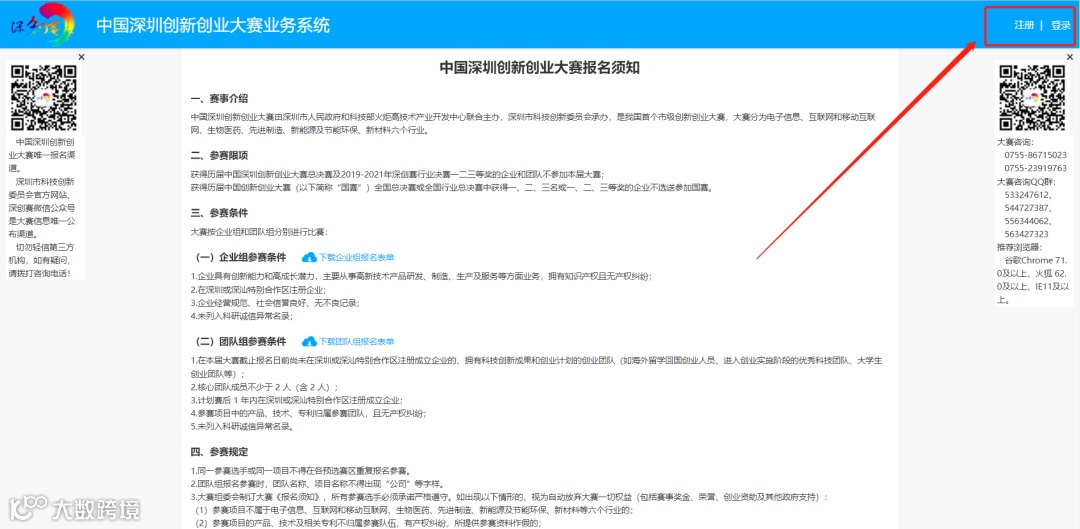Click section heading 一、赛事介绍
This screenshot has width=1080, height=529.
pyautogui.click(x=220, y=98)
